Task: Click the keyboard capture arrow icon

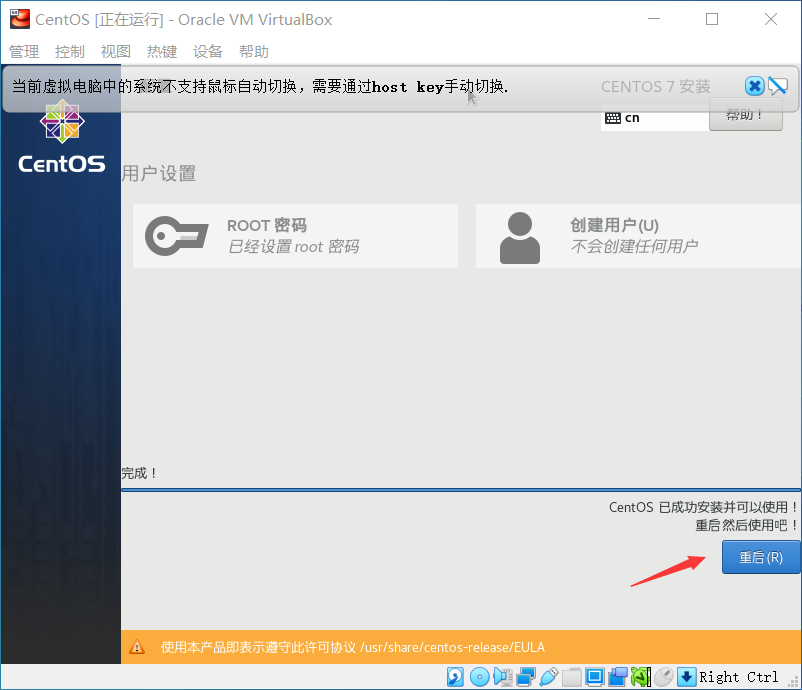Action: 686,677
